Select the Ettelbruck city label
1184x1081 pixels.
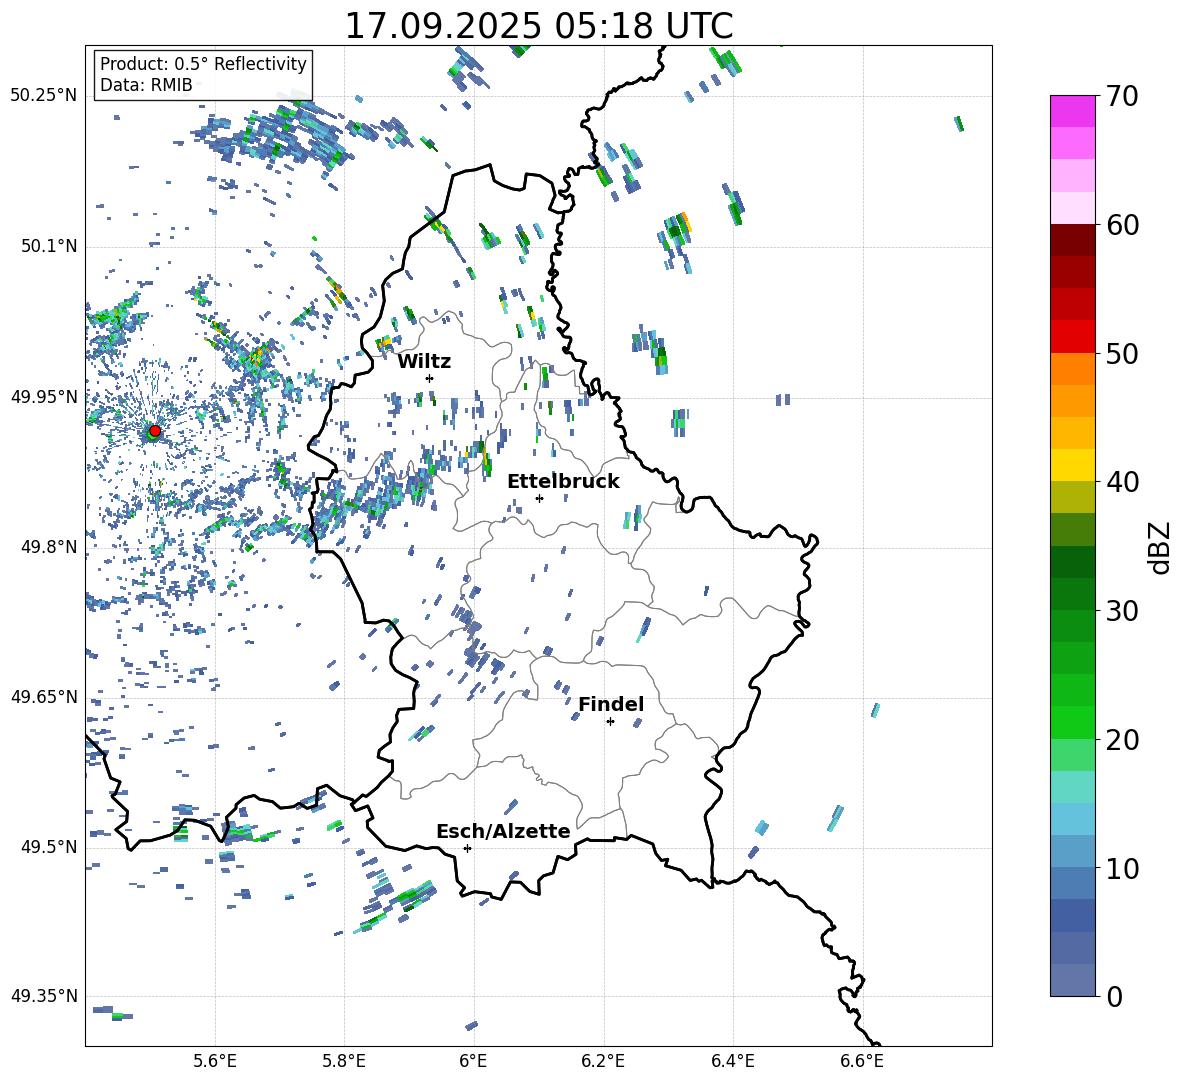(563, 481)
